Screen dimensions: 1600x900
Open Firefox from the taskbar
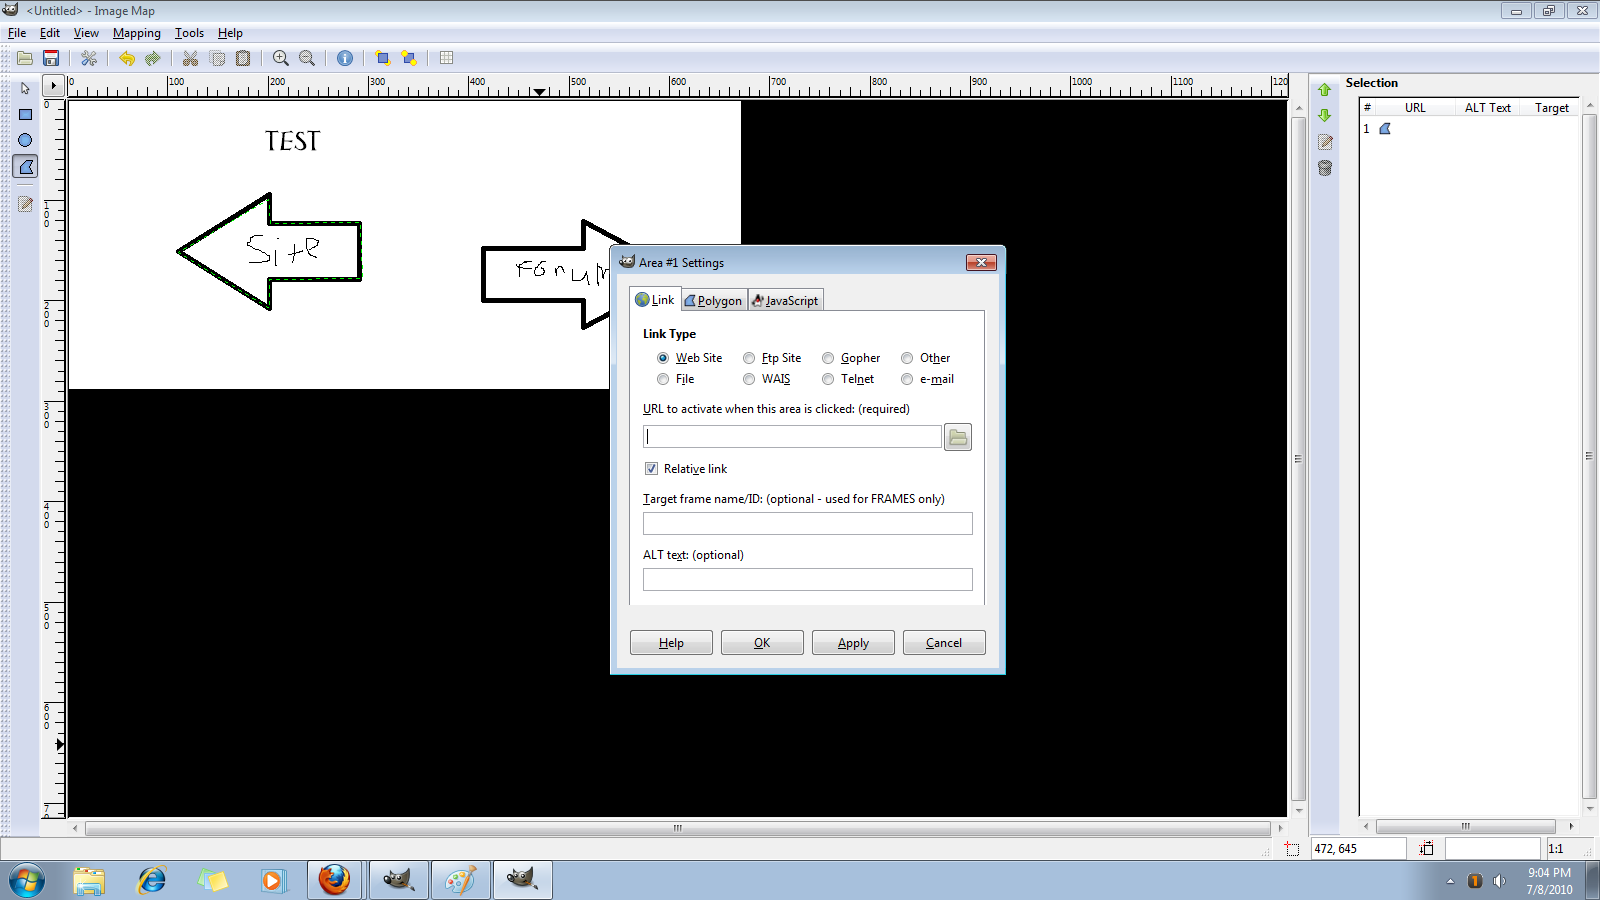[x=335, y=880]
